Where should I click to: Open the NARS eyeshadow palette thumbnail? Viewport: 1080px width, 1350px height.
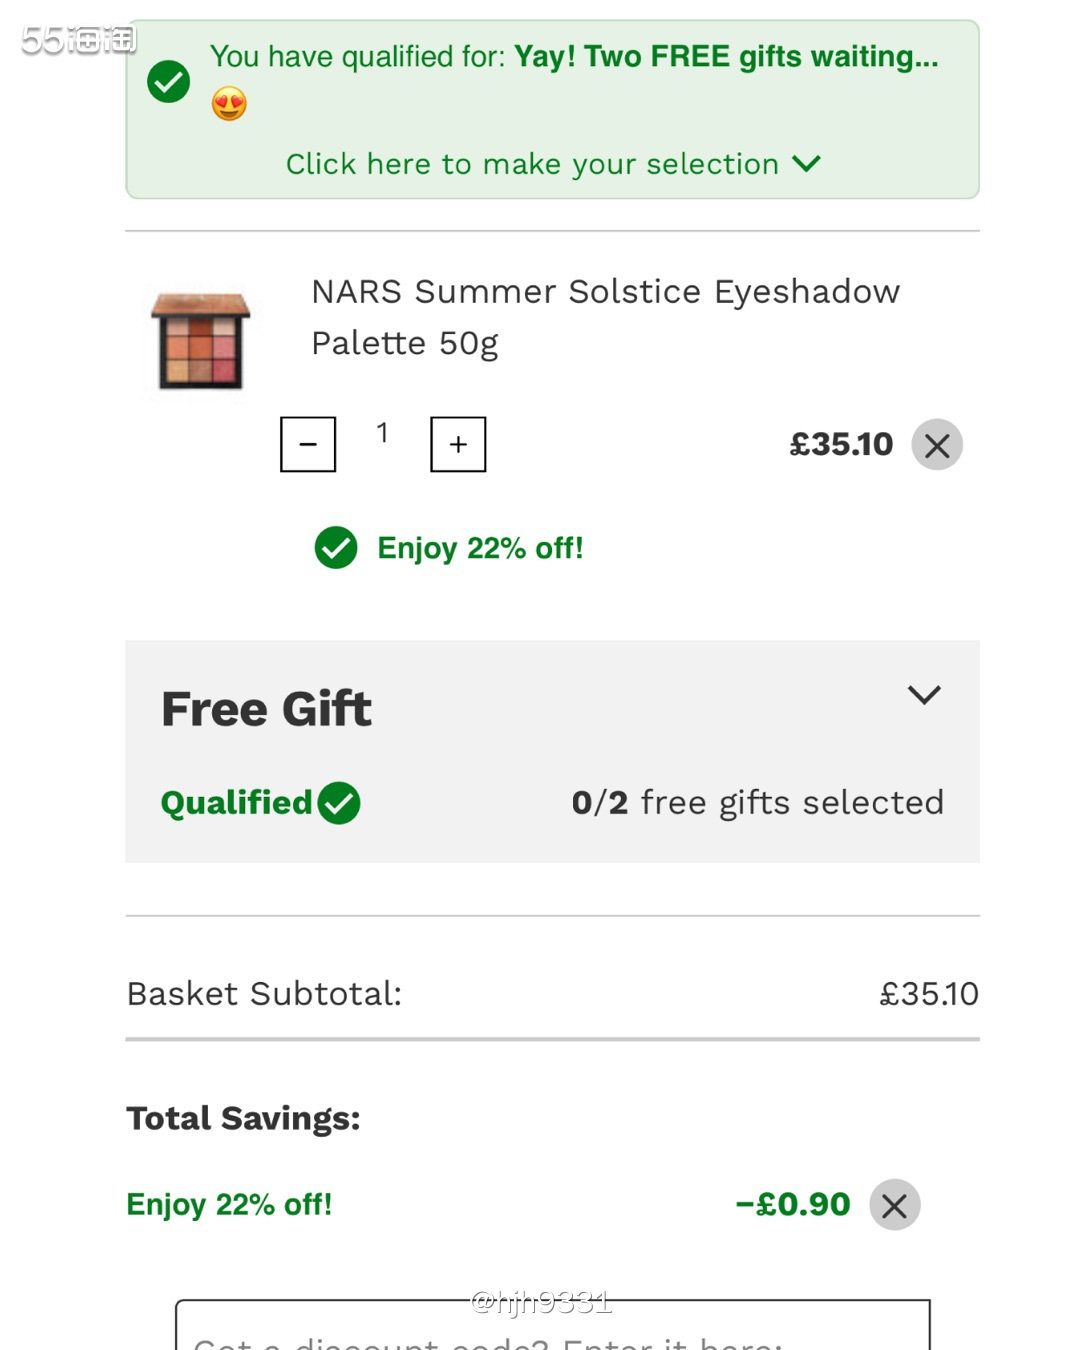point(201,341)
